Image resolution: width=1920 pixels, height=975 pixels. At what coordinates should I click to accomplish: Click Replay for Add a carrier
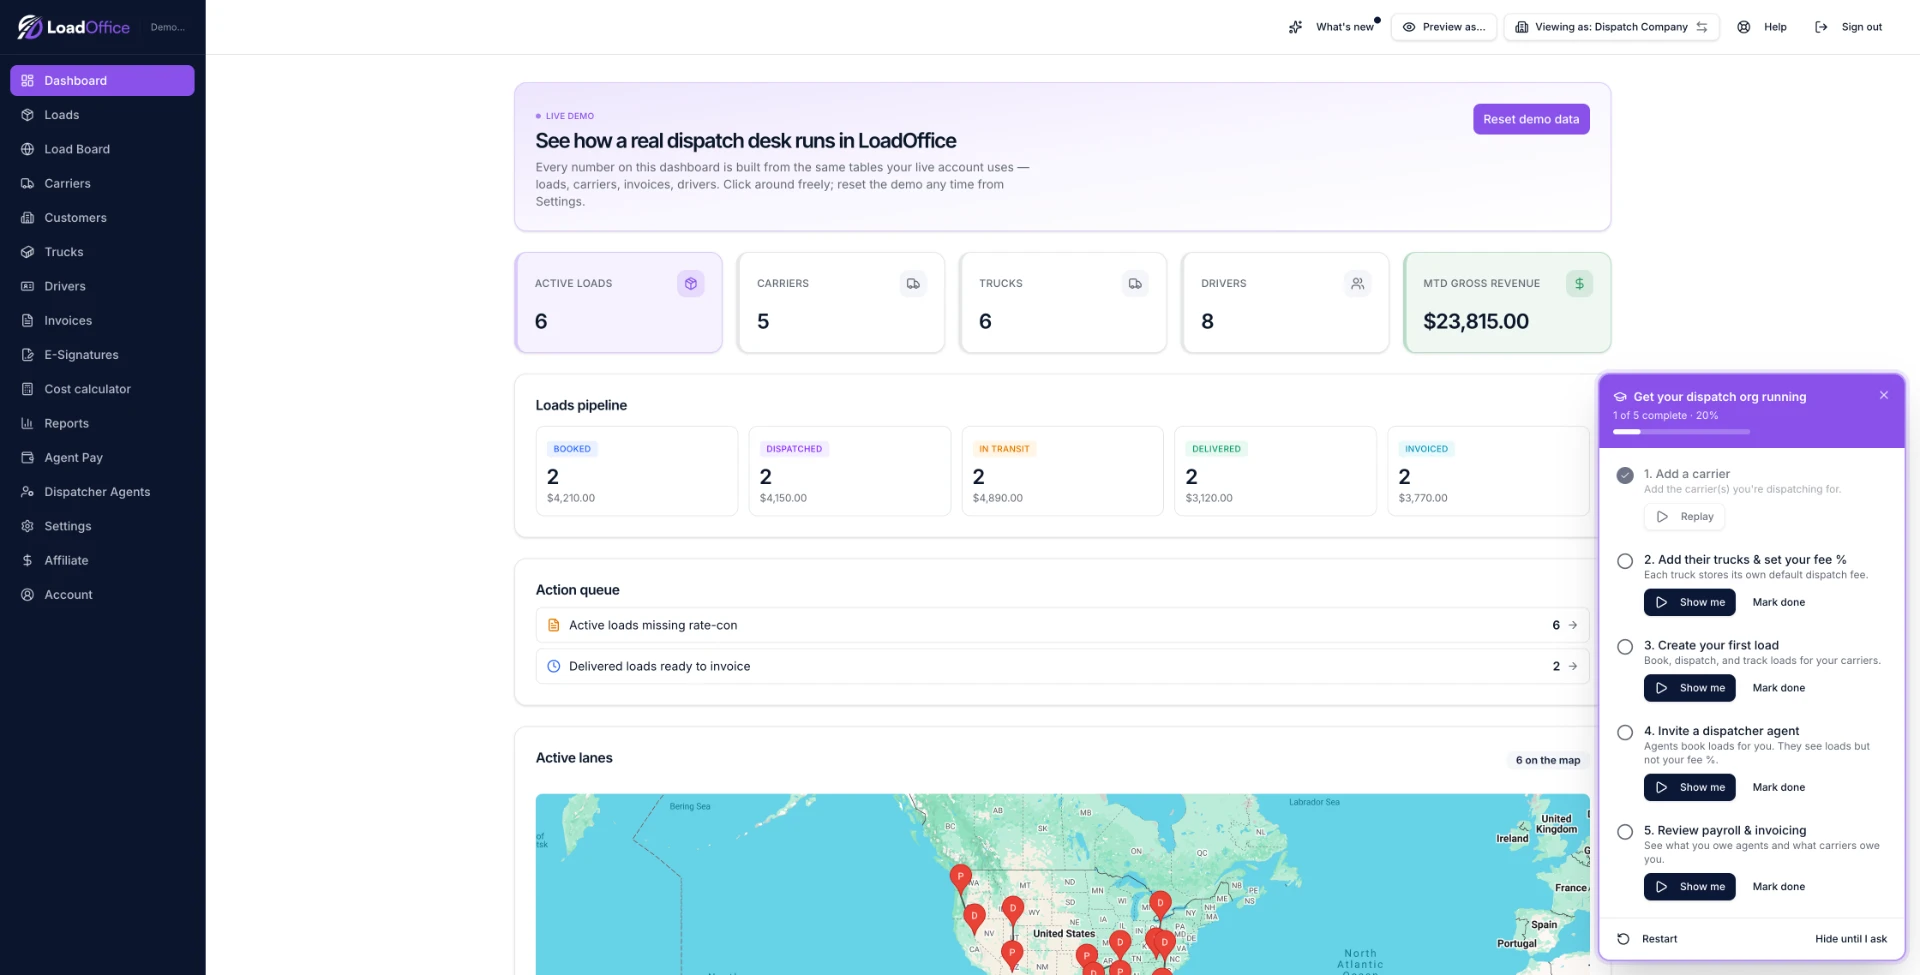tap(1684, 517)
